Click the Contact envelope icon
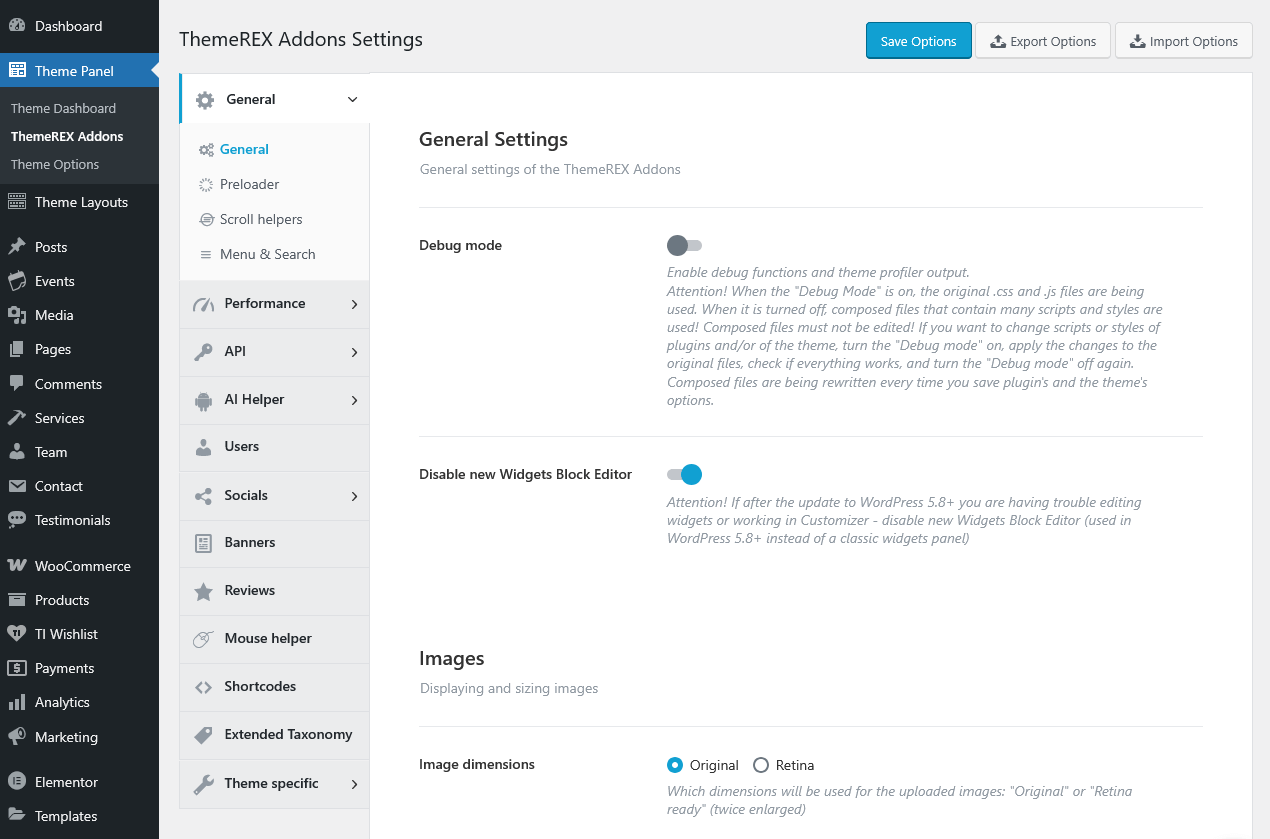 17,486
